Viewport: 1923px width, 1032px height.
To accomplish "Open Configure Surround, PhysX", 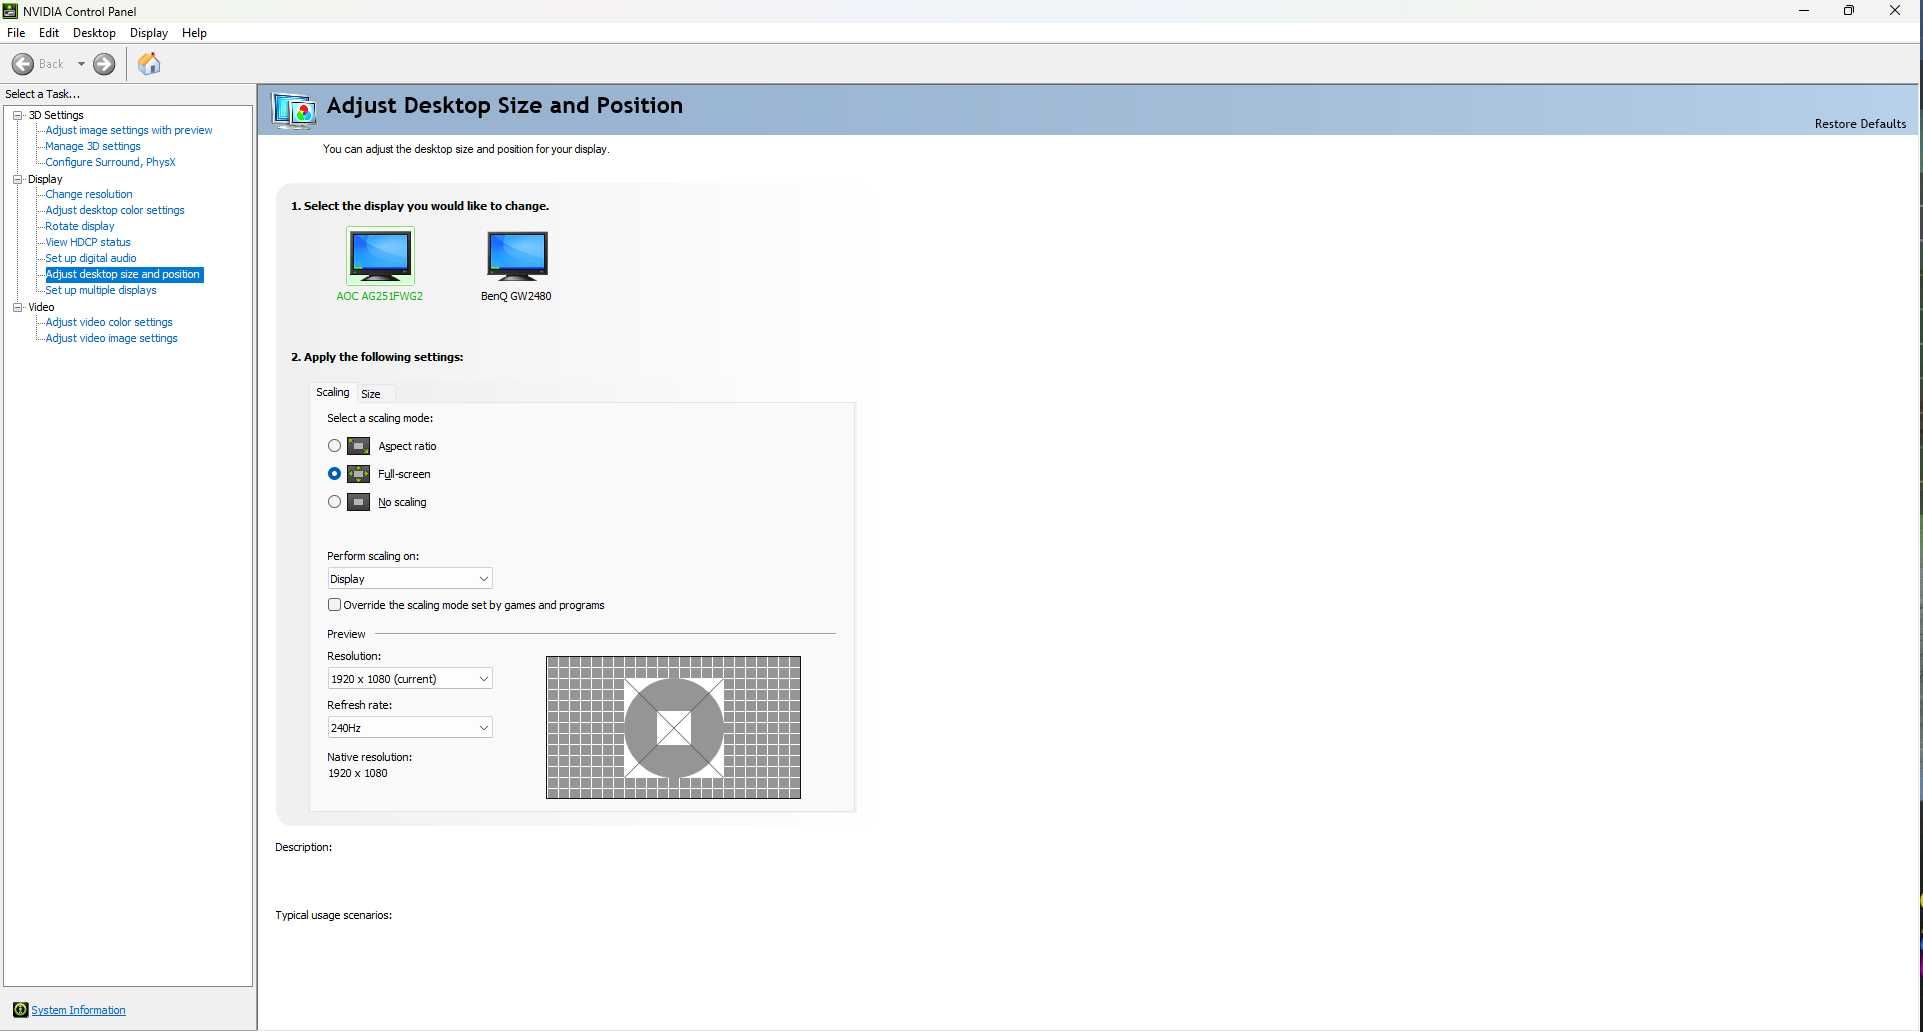I will [110, 162].
